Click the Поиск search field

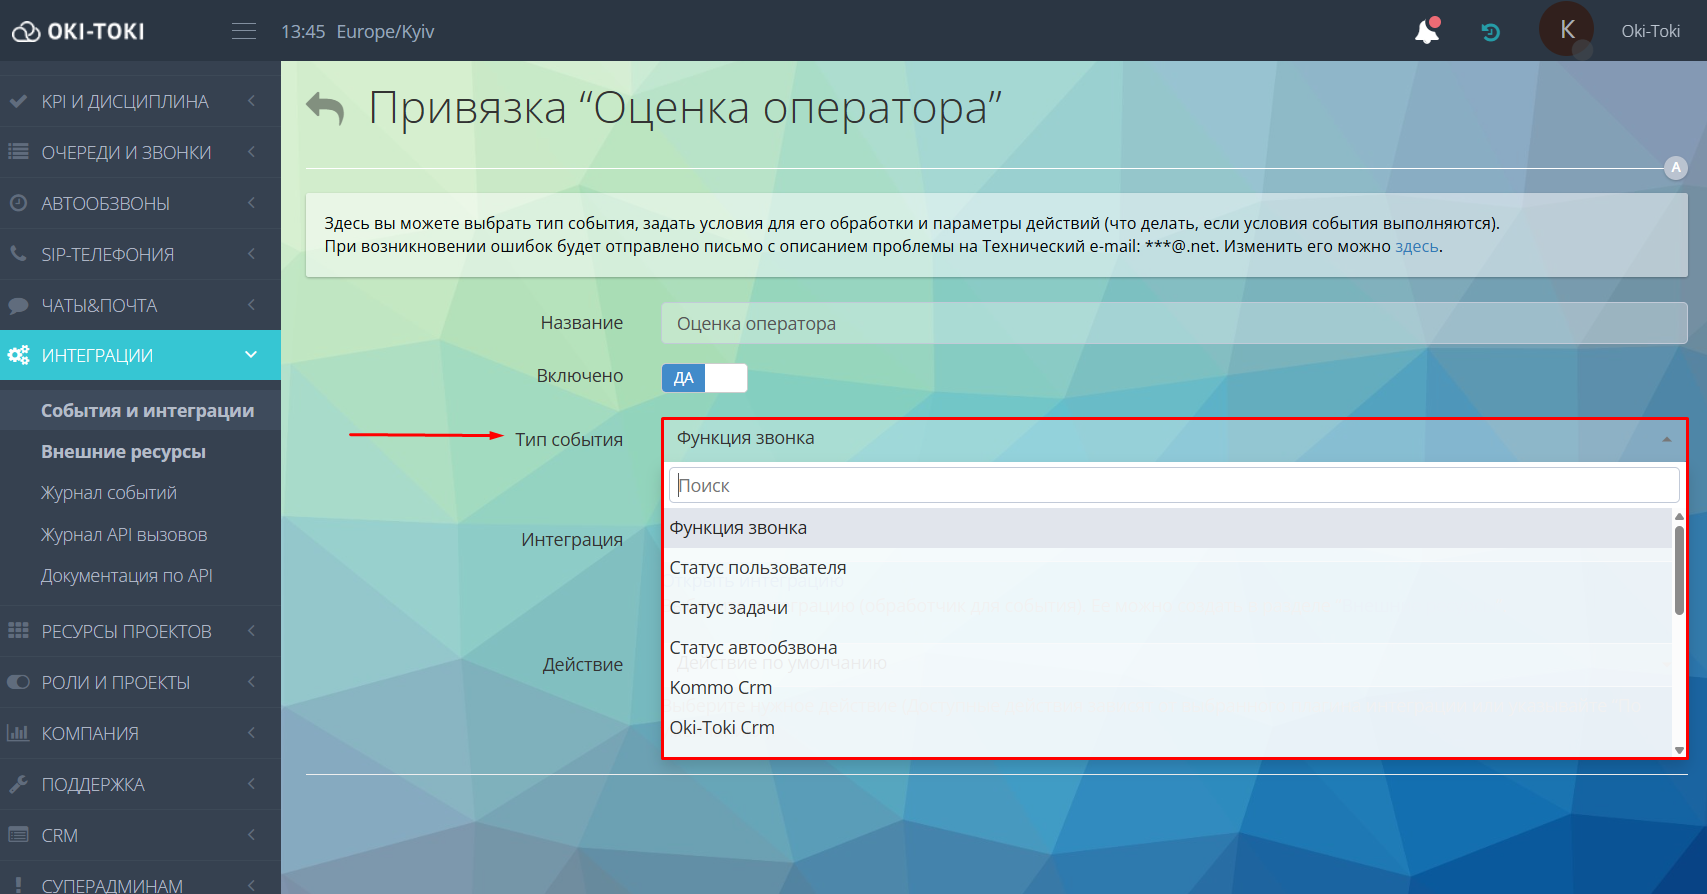1174,486
